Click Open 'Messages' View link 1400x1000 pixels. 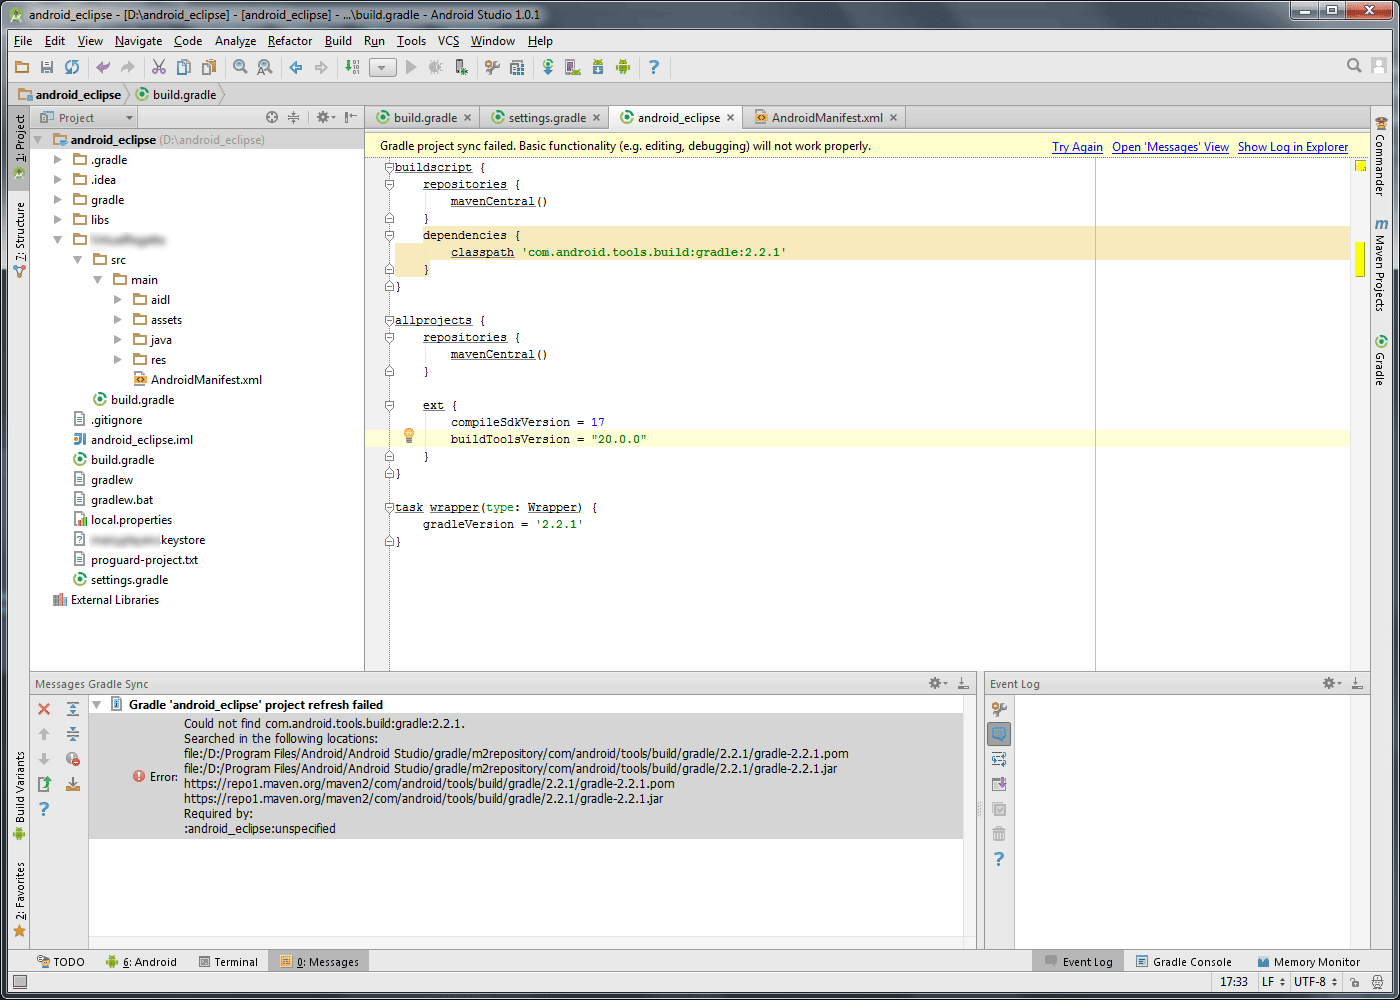coord(1170,147)
